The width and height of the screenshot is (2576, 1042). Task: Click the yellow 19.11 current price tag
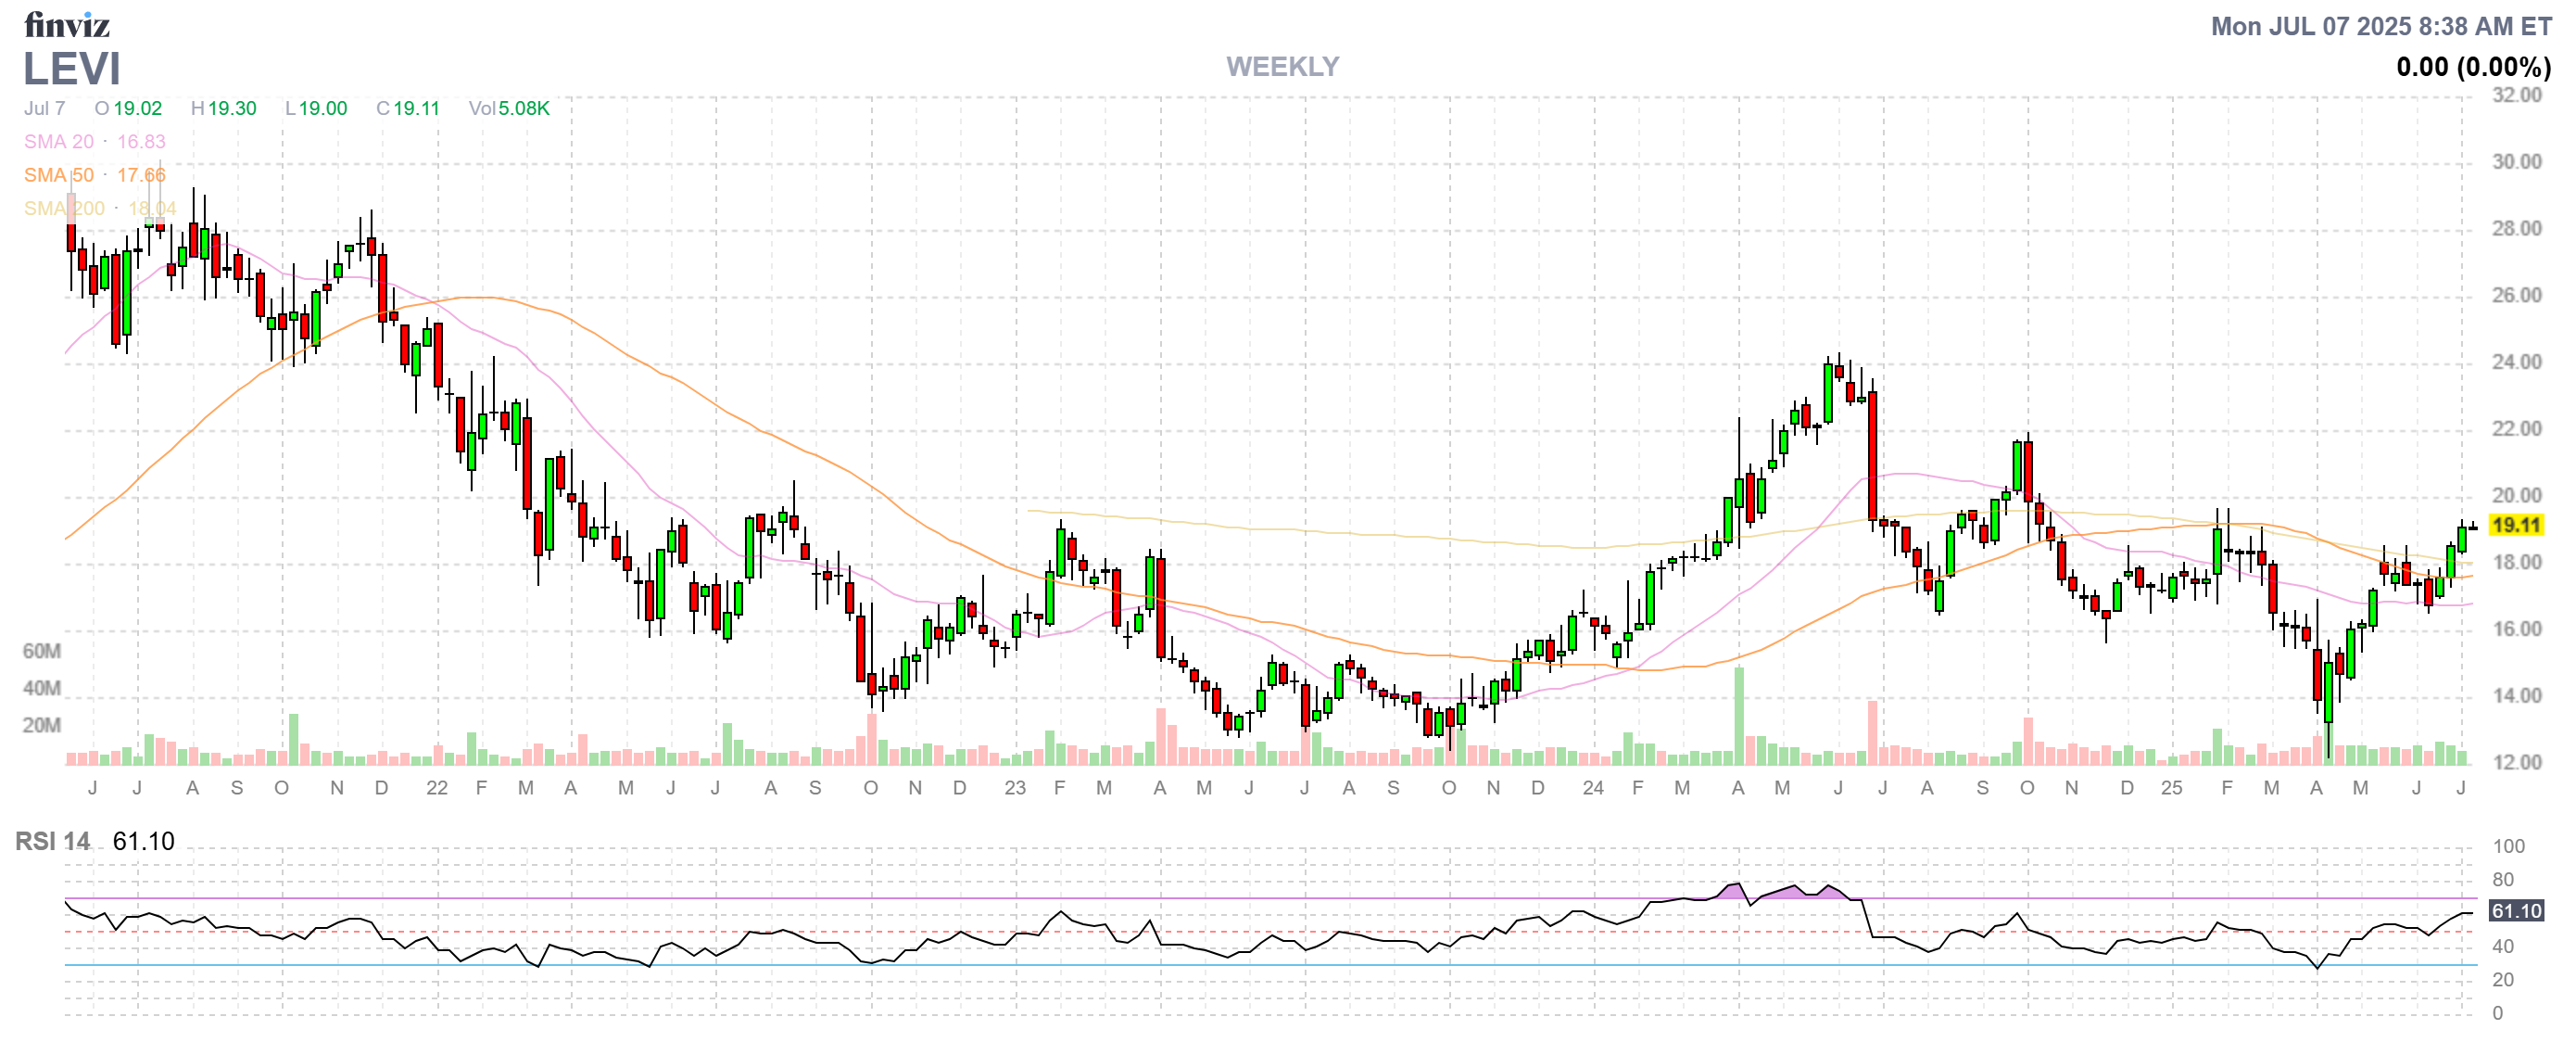[2516, 525]
